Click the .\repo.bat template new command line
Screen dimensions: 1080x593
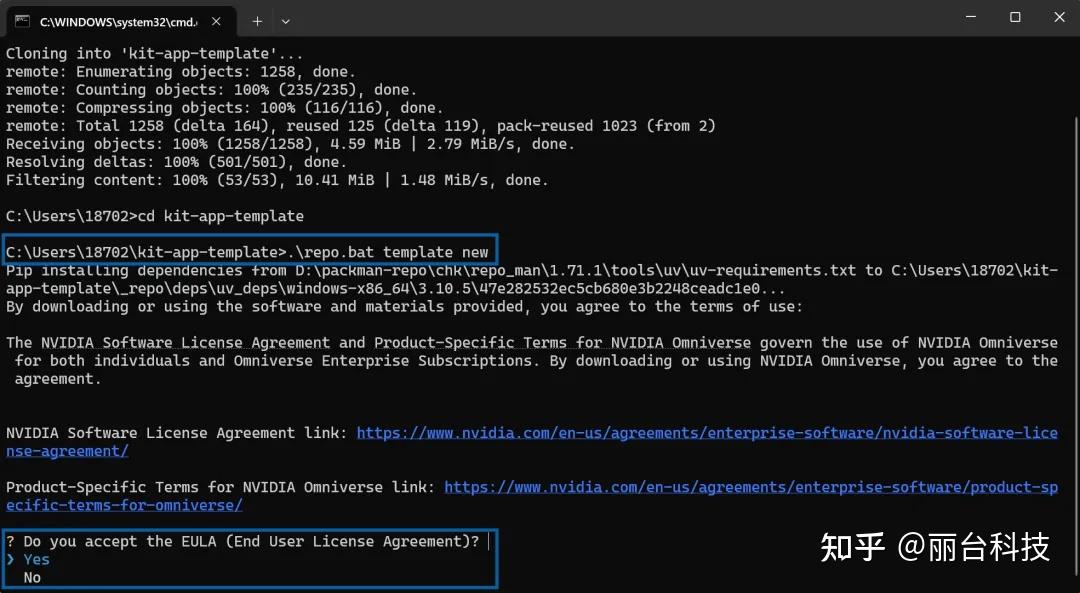[250, 252]
